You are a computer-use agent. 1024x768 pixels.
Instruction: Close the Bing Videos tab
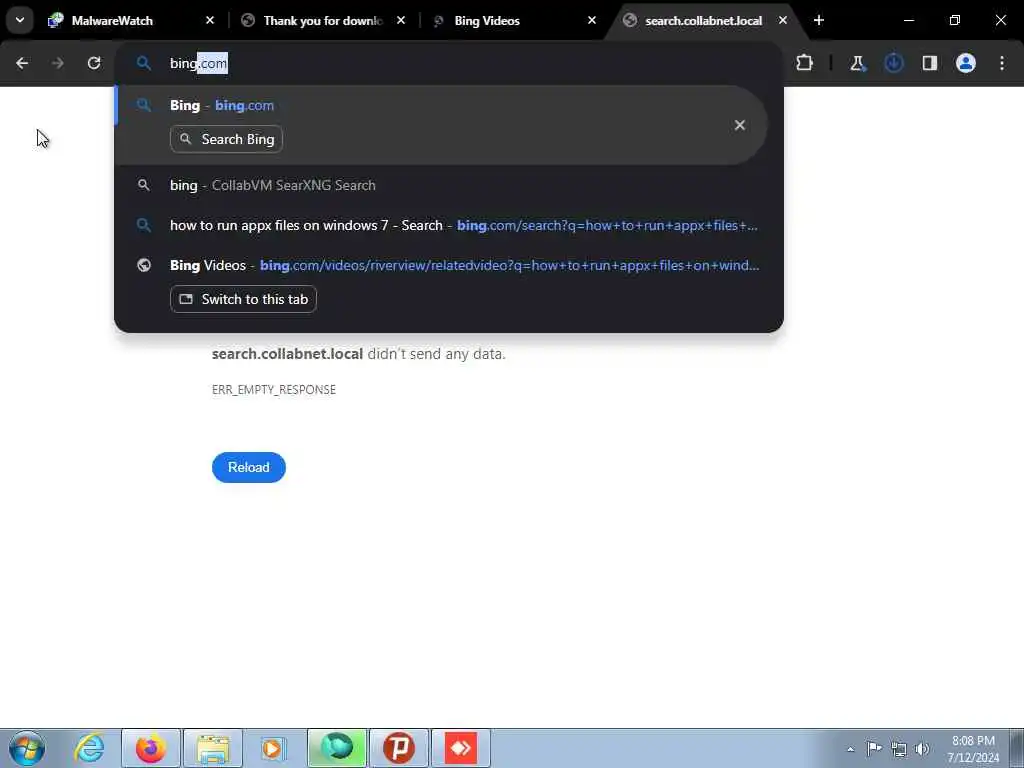pos(592,20)
